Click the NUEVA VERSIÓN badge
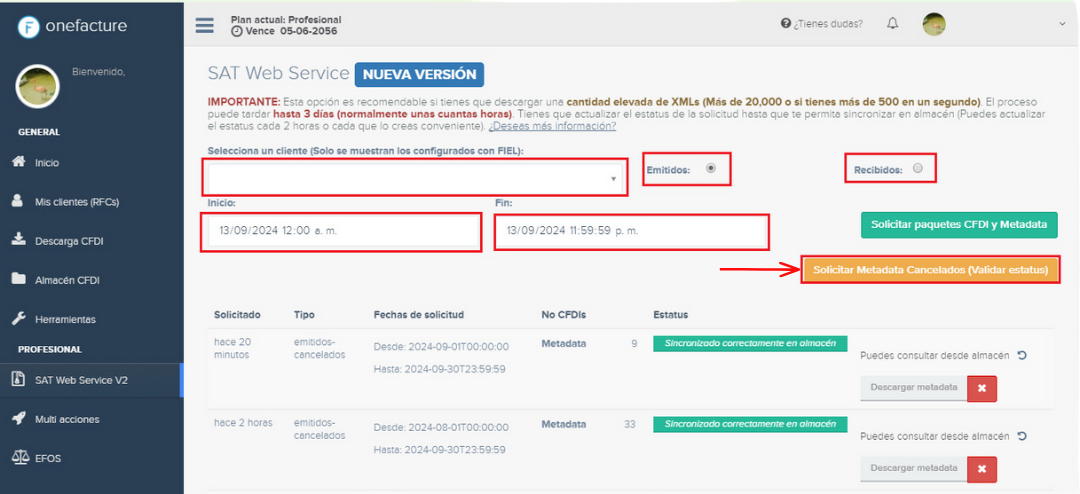This screenshot has height=494, width=1080. click(x=419, y=74)
